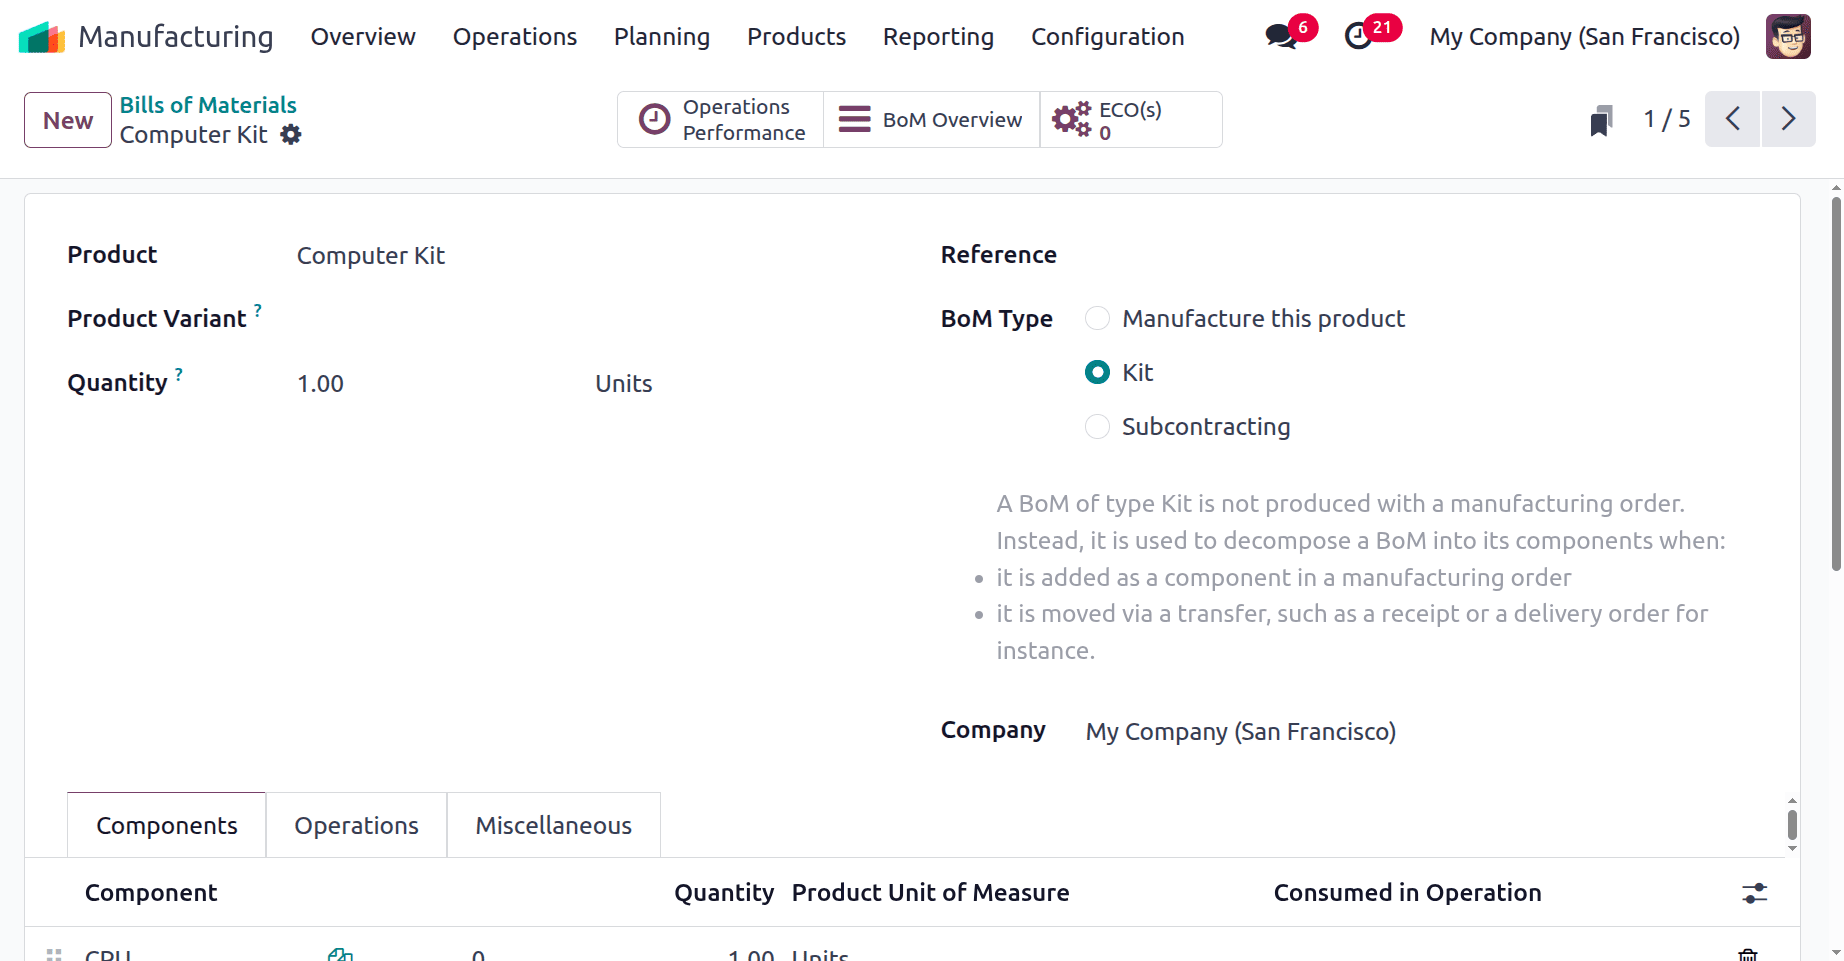Screen dimensions: 1844x961
Task: Open the activities clock icon
Action: pos(1358,37)
